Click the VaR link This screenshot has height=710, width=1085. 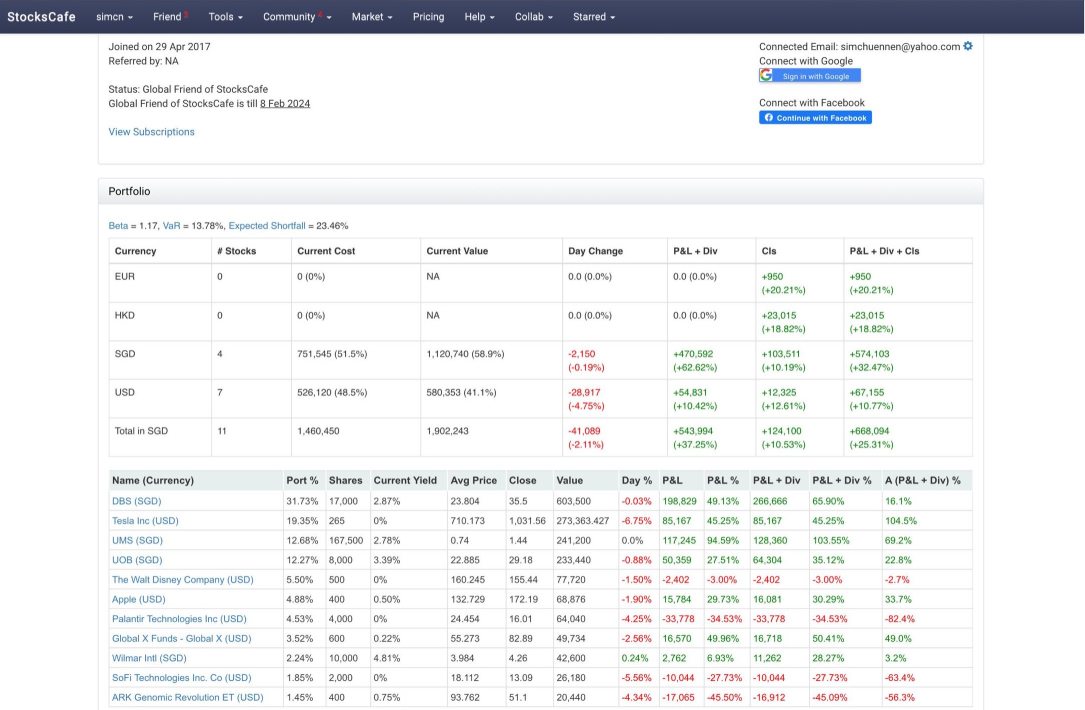pyautogui.click(x=172, y=226)
